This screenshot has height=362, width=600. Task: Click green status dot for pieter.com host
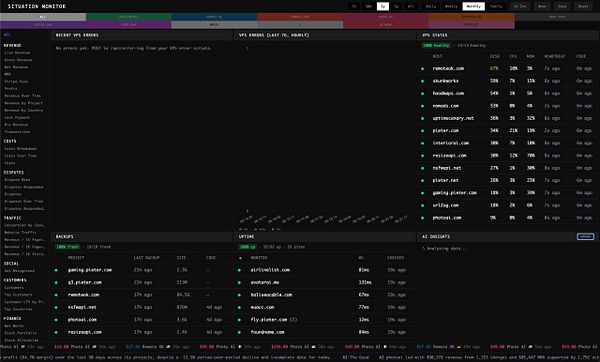(x=422, y=131)
